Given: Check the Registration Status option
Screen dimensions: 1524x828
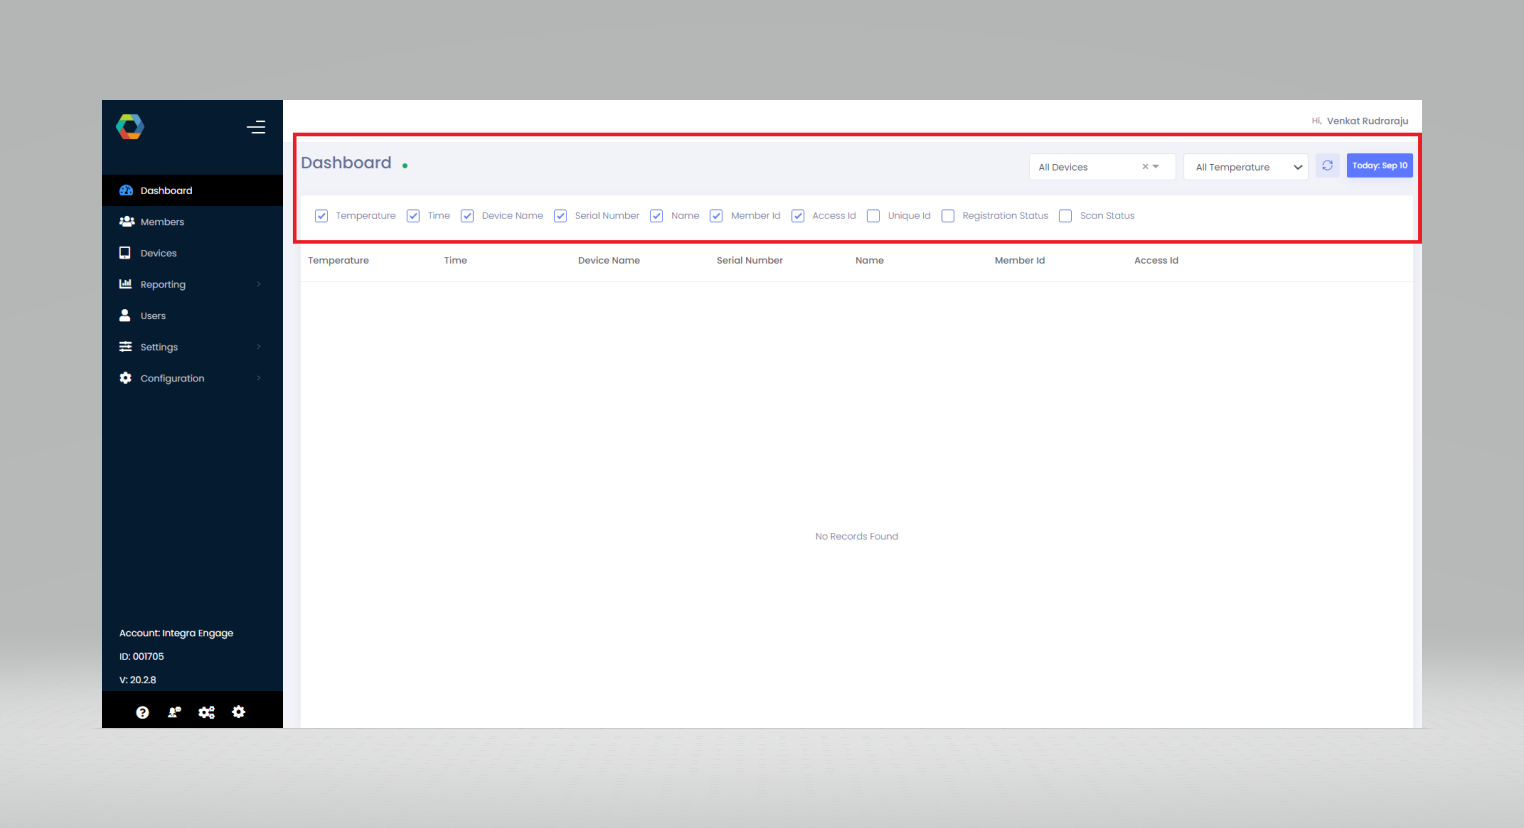Looking at the screenshot, I should (x=947, y=215).
